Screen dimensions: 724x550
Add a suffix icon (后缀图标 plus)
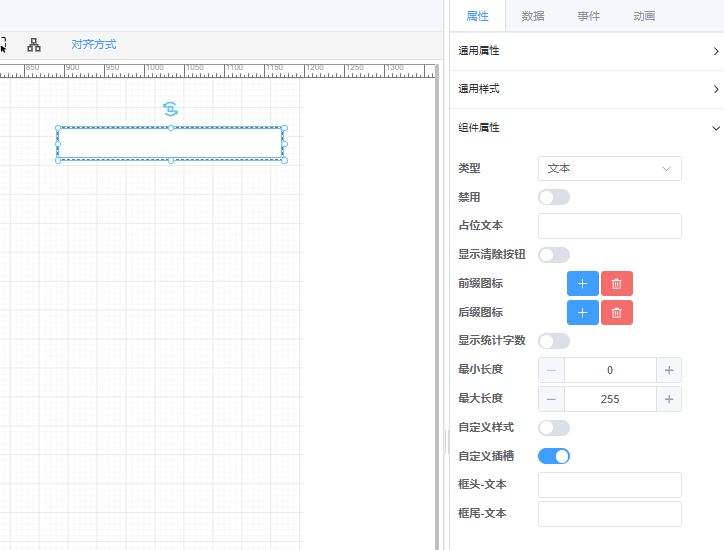pyautogui.click(x=583, y=313)
